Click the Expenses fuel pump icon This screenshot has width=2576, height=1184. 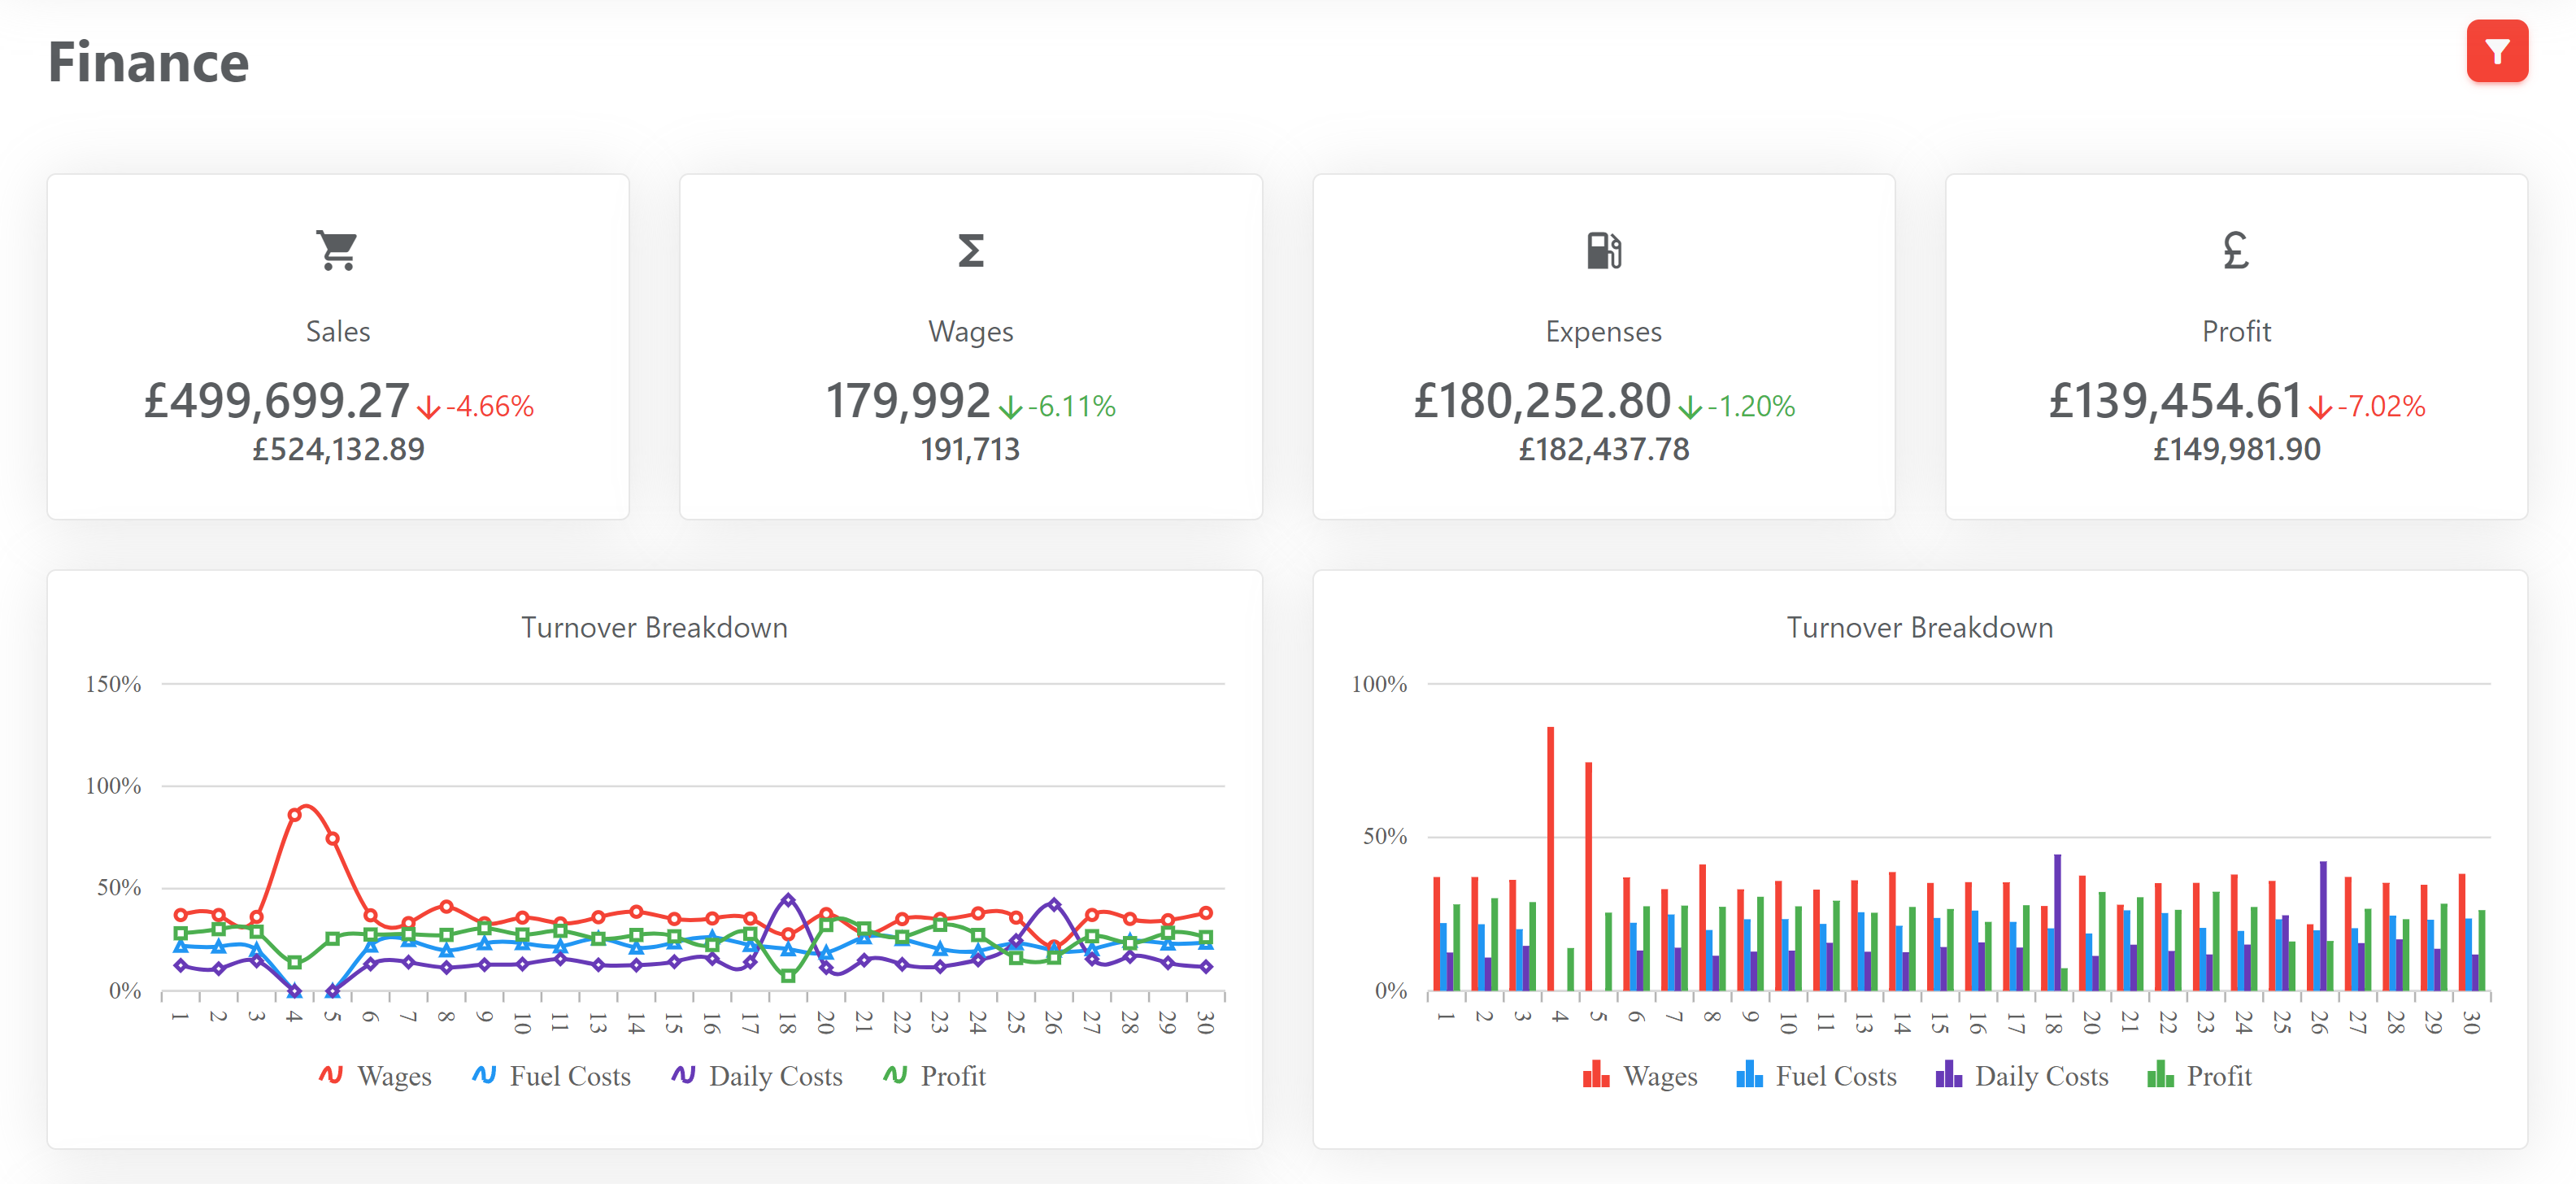tap(1603, 250)
